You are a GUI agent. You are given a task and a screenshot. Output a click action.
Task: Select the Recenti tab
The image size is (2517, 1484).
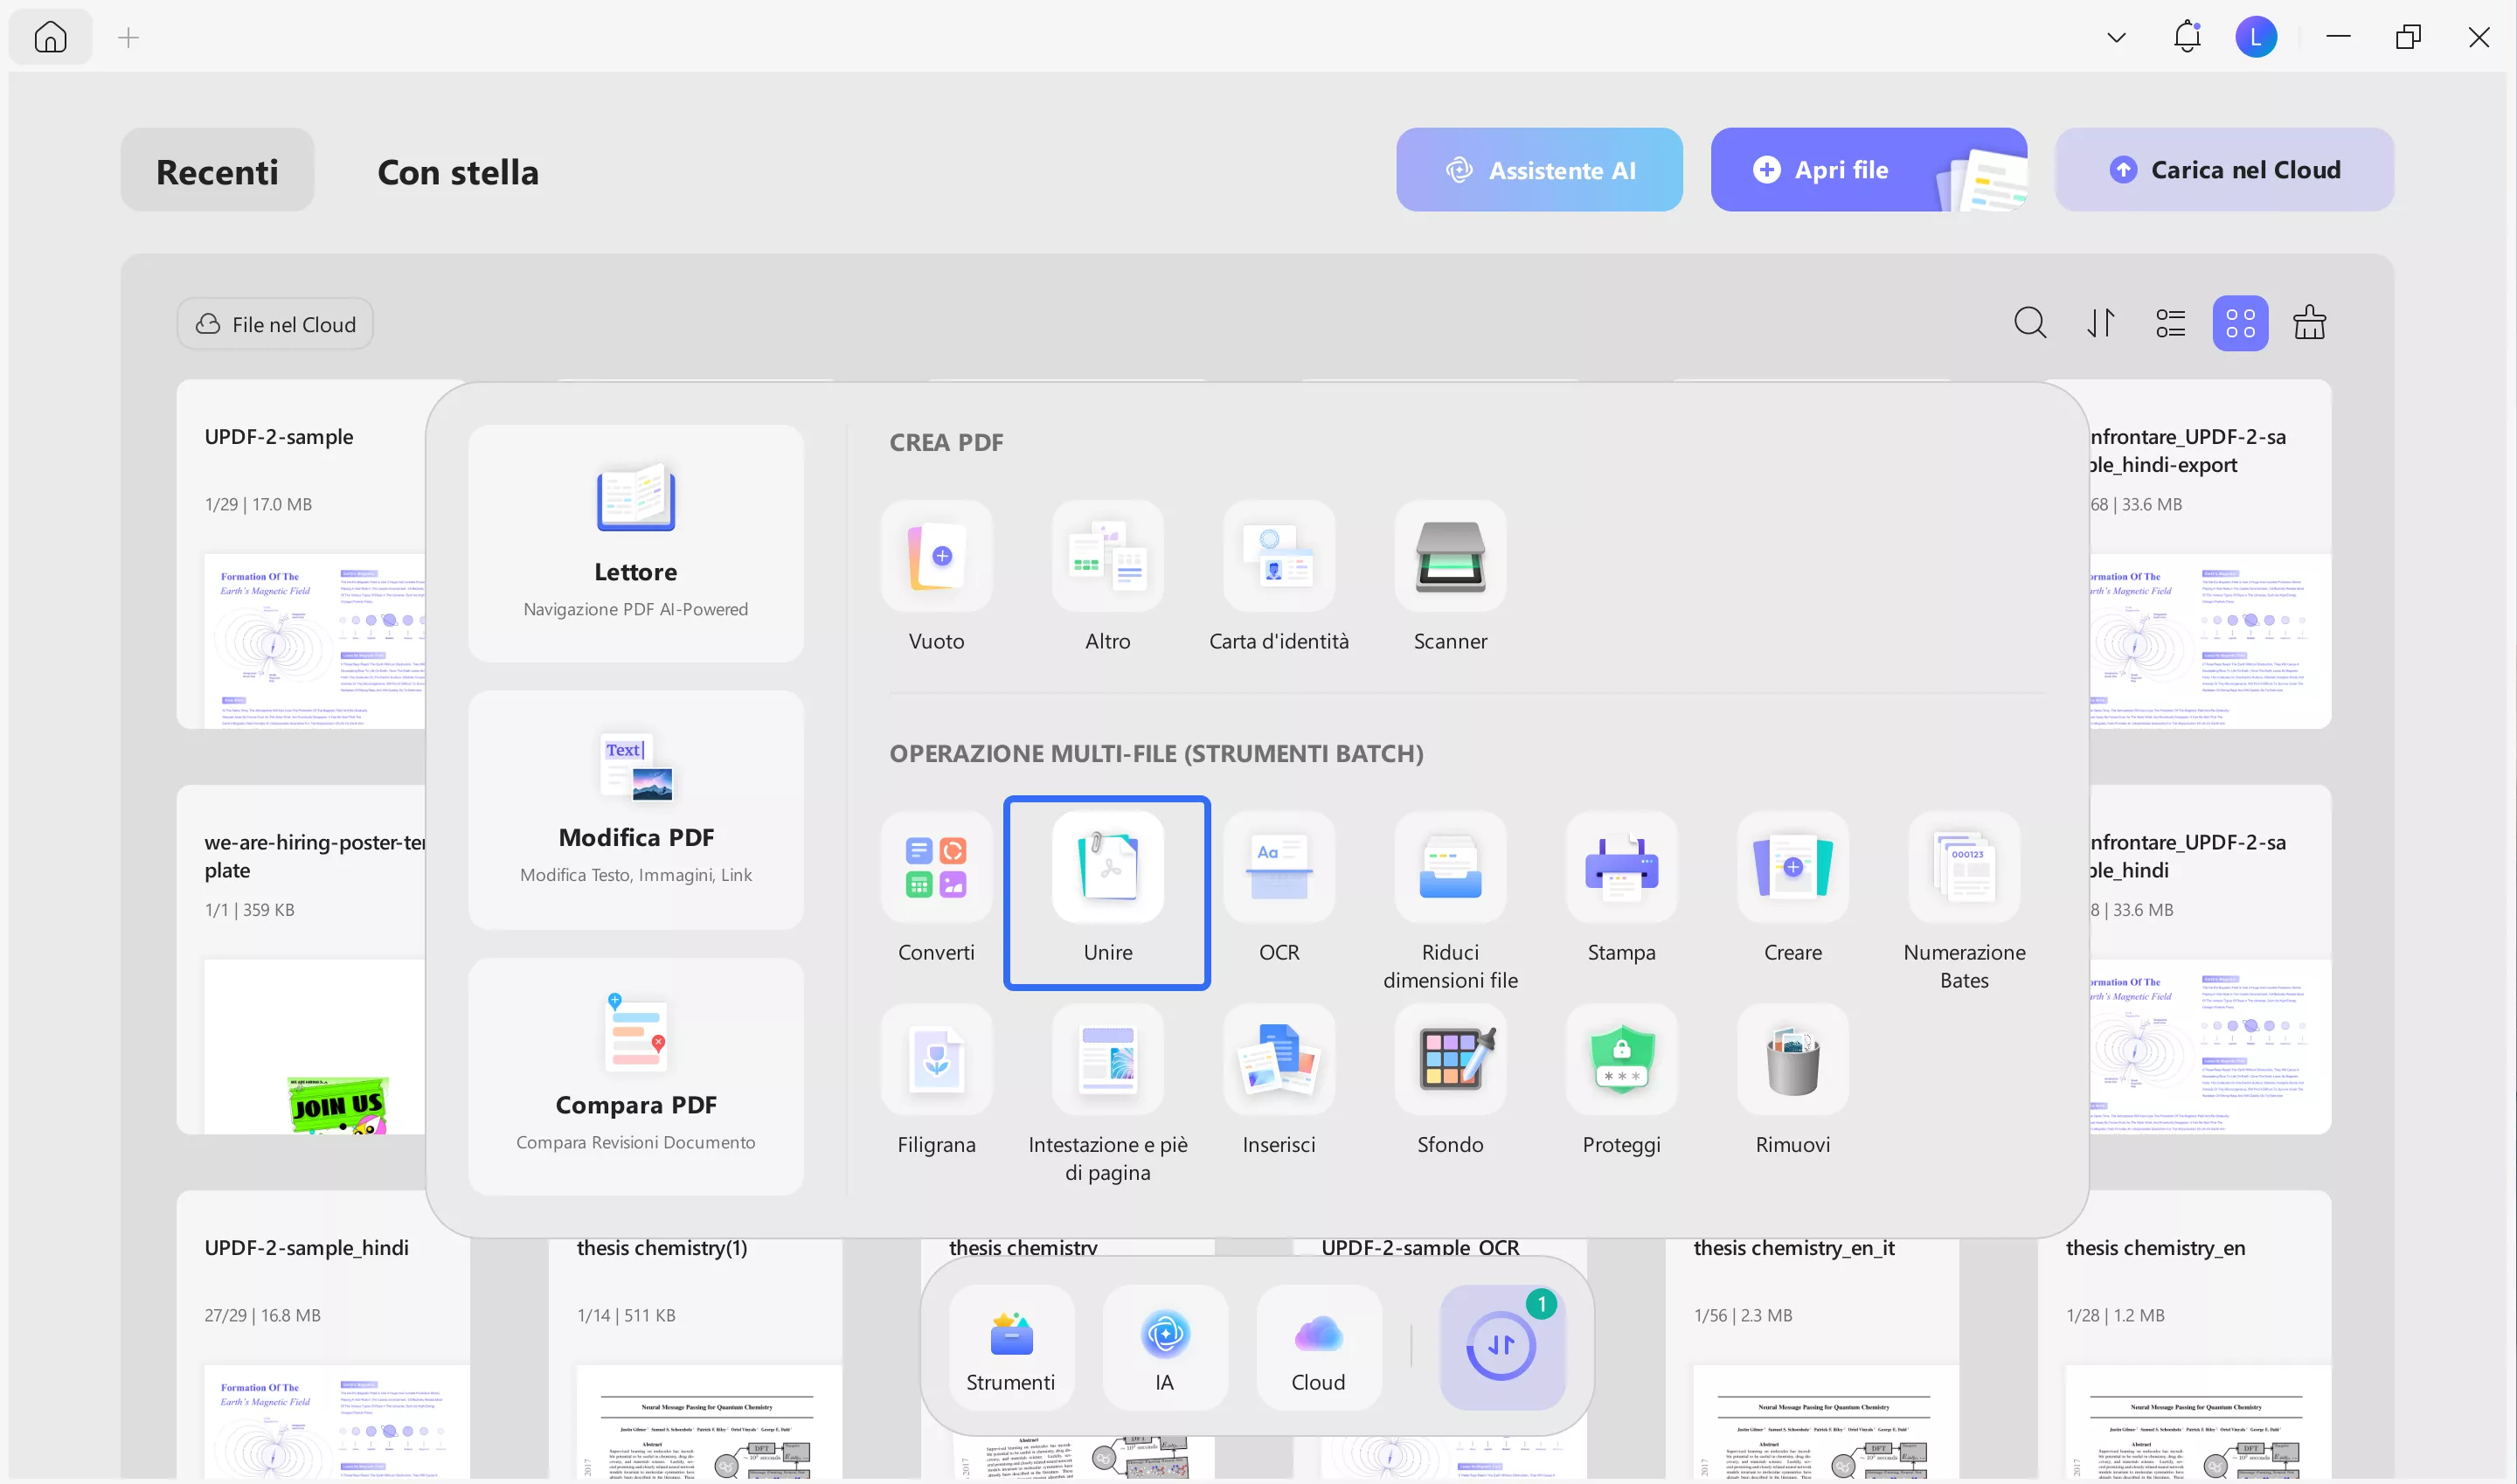217,170
